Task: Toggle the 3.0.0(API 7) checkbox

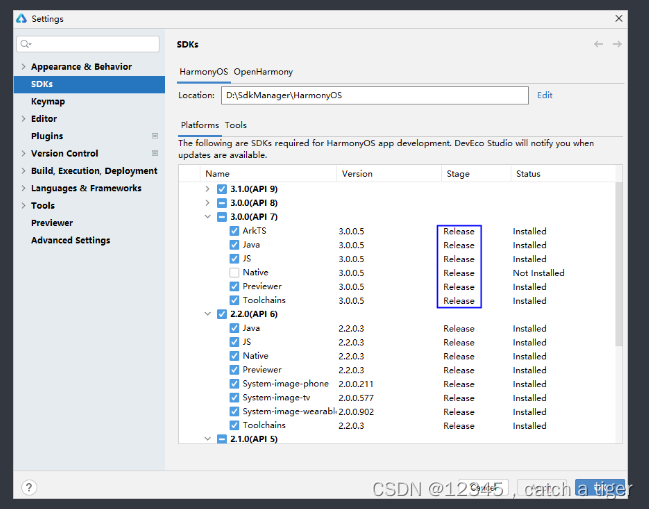Action: point(222,217)
